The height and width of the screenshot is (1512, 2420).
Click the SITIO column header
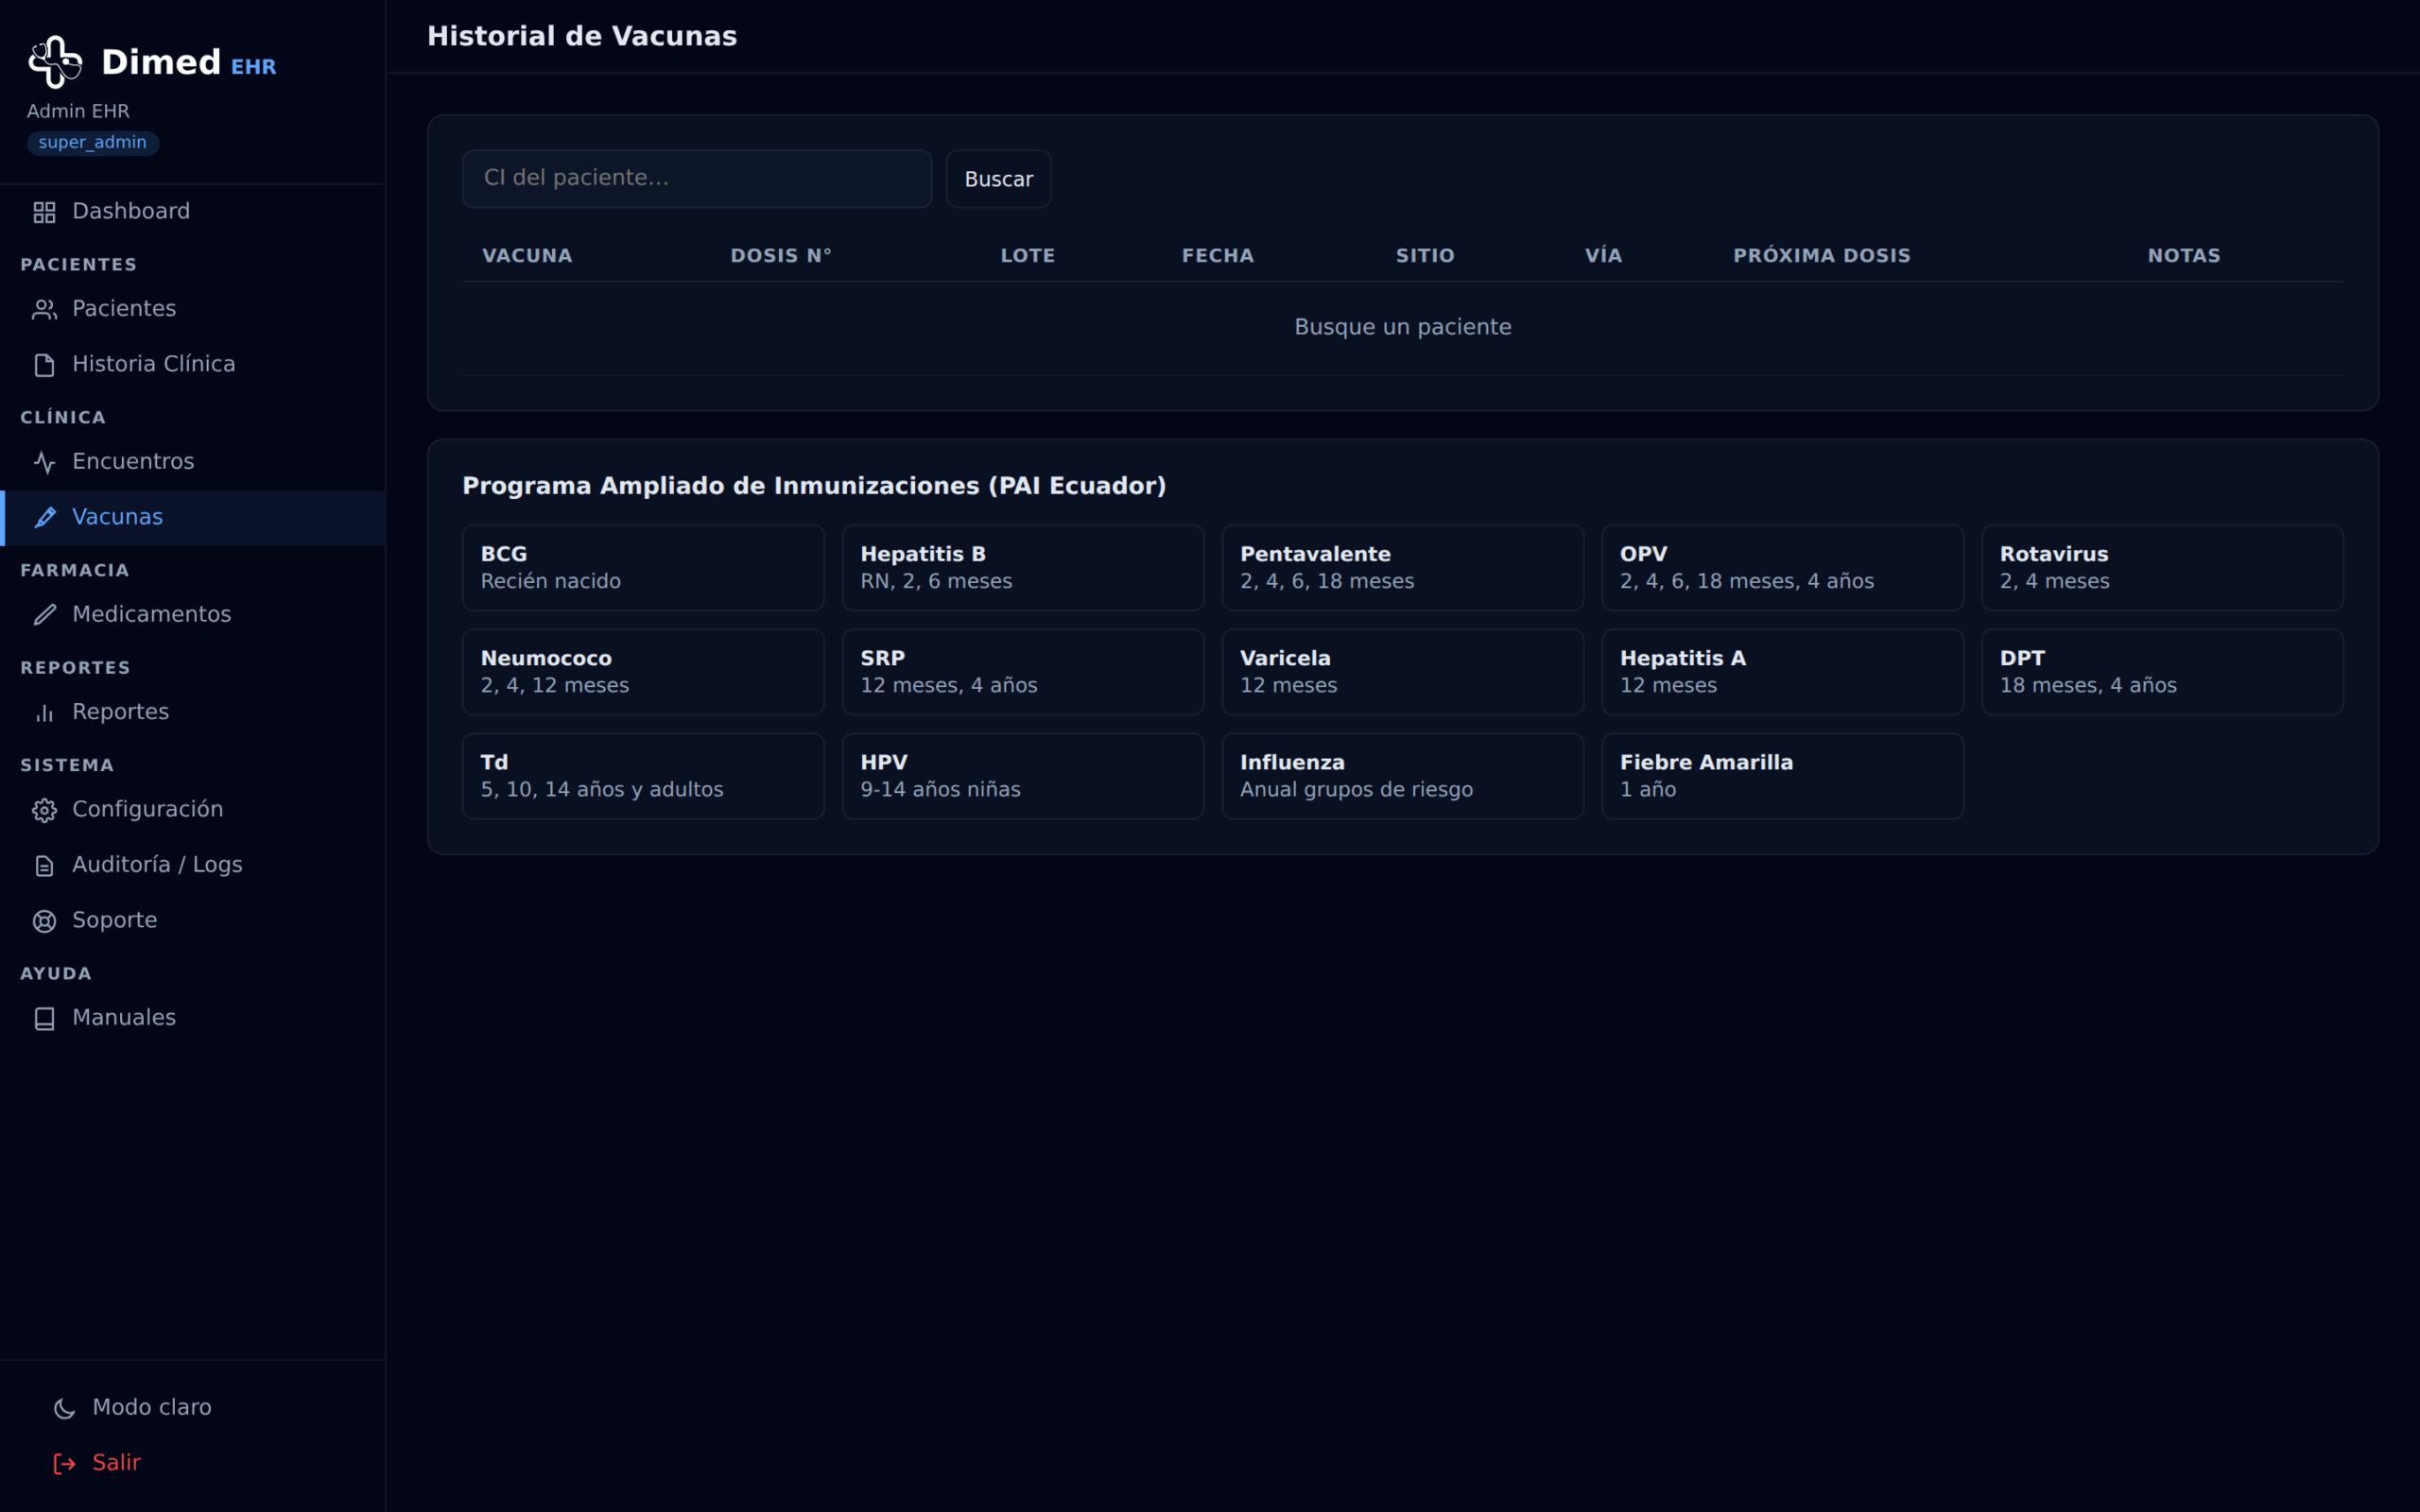coord(1424,256)
